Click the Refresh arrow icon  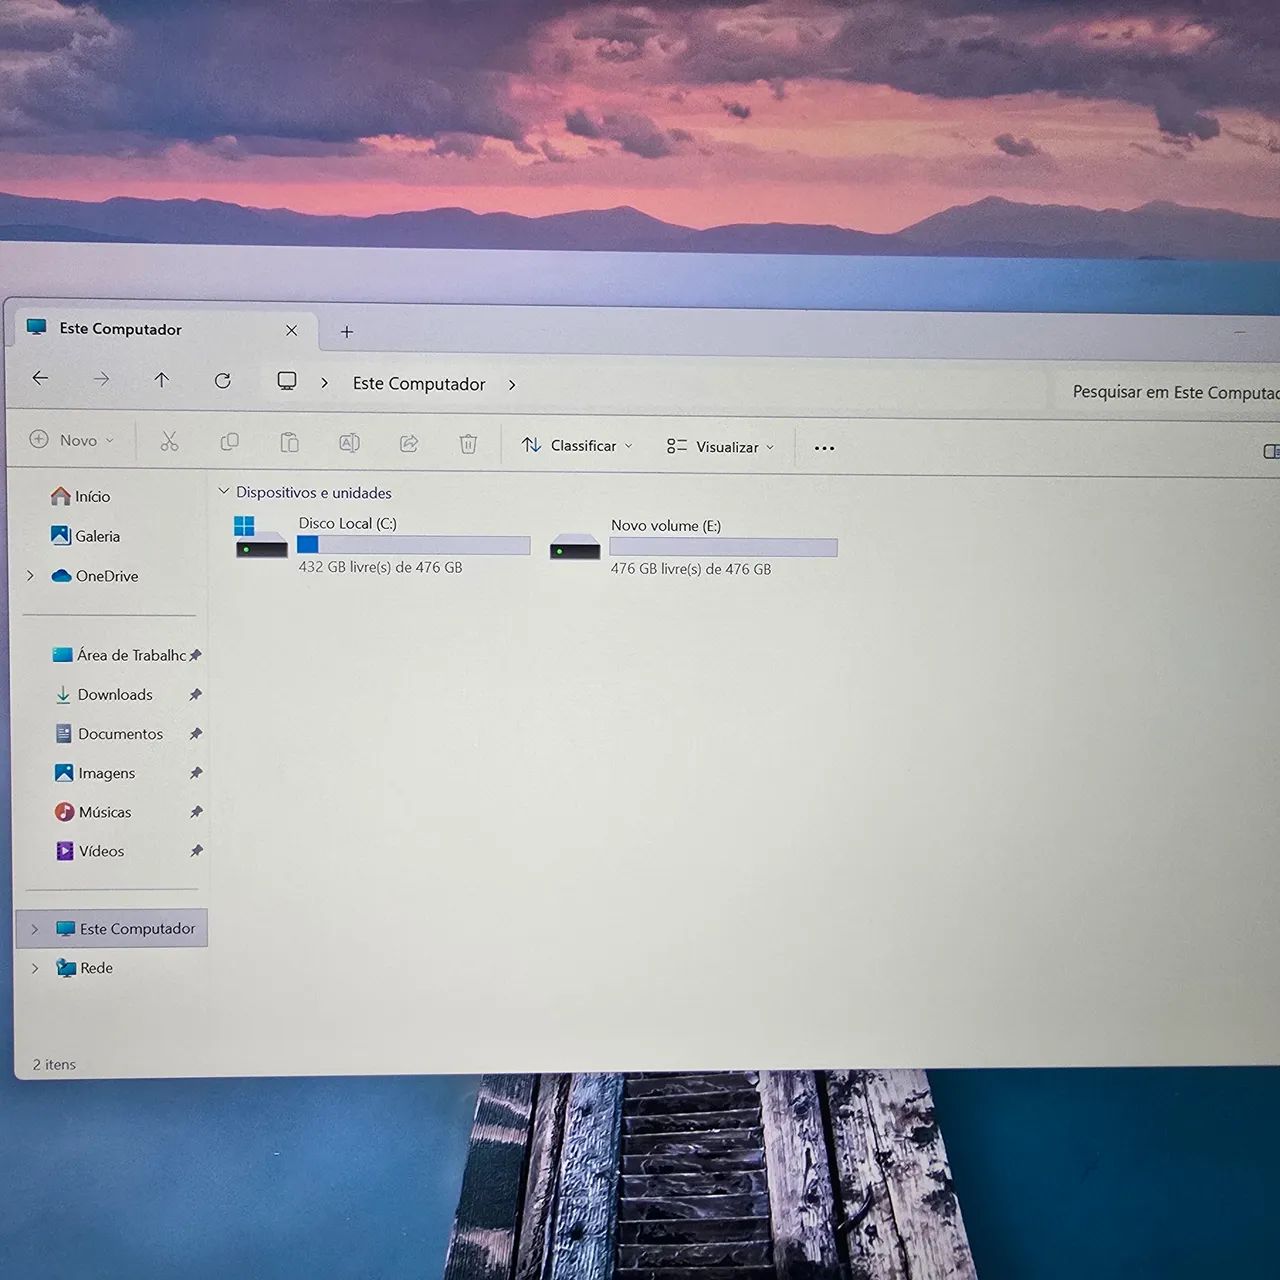tap(222, 380)
